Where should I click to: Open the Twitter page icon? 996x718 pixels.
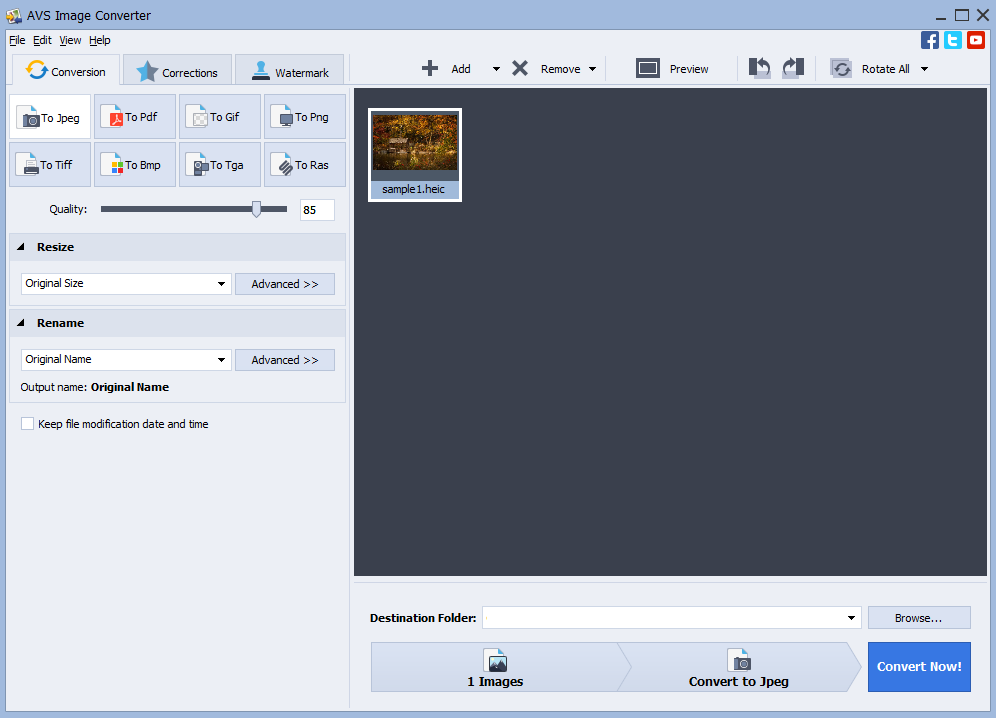point(953,40)
